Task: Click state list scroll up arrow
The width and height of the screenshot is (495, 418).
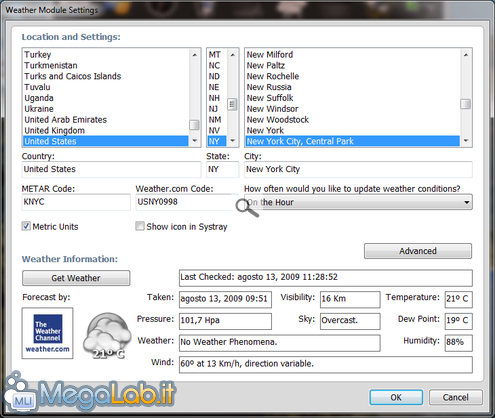Action: pyautogui.click(x=233, y=55)
